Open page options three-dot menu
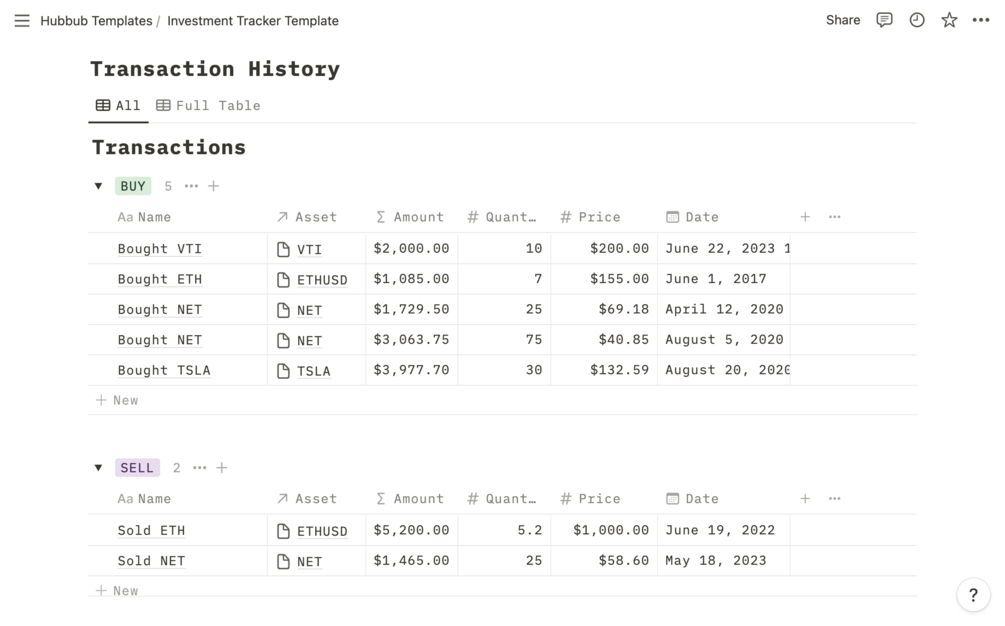Screen dimensions: 1005x626 pos(981,20)
